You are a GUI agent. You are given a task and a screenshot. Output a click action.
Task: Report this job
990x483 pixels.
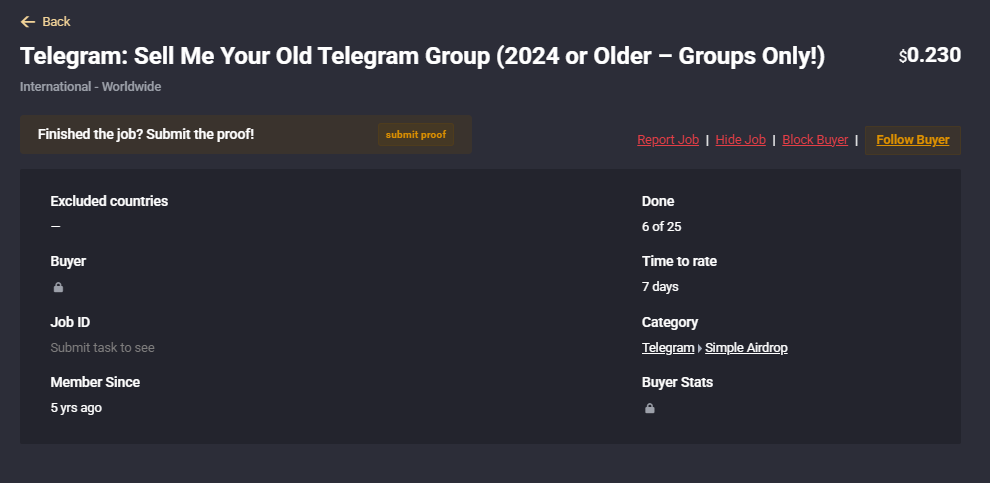(668, 140)
